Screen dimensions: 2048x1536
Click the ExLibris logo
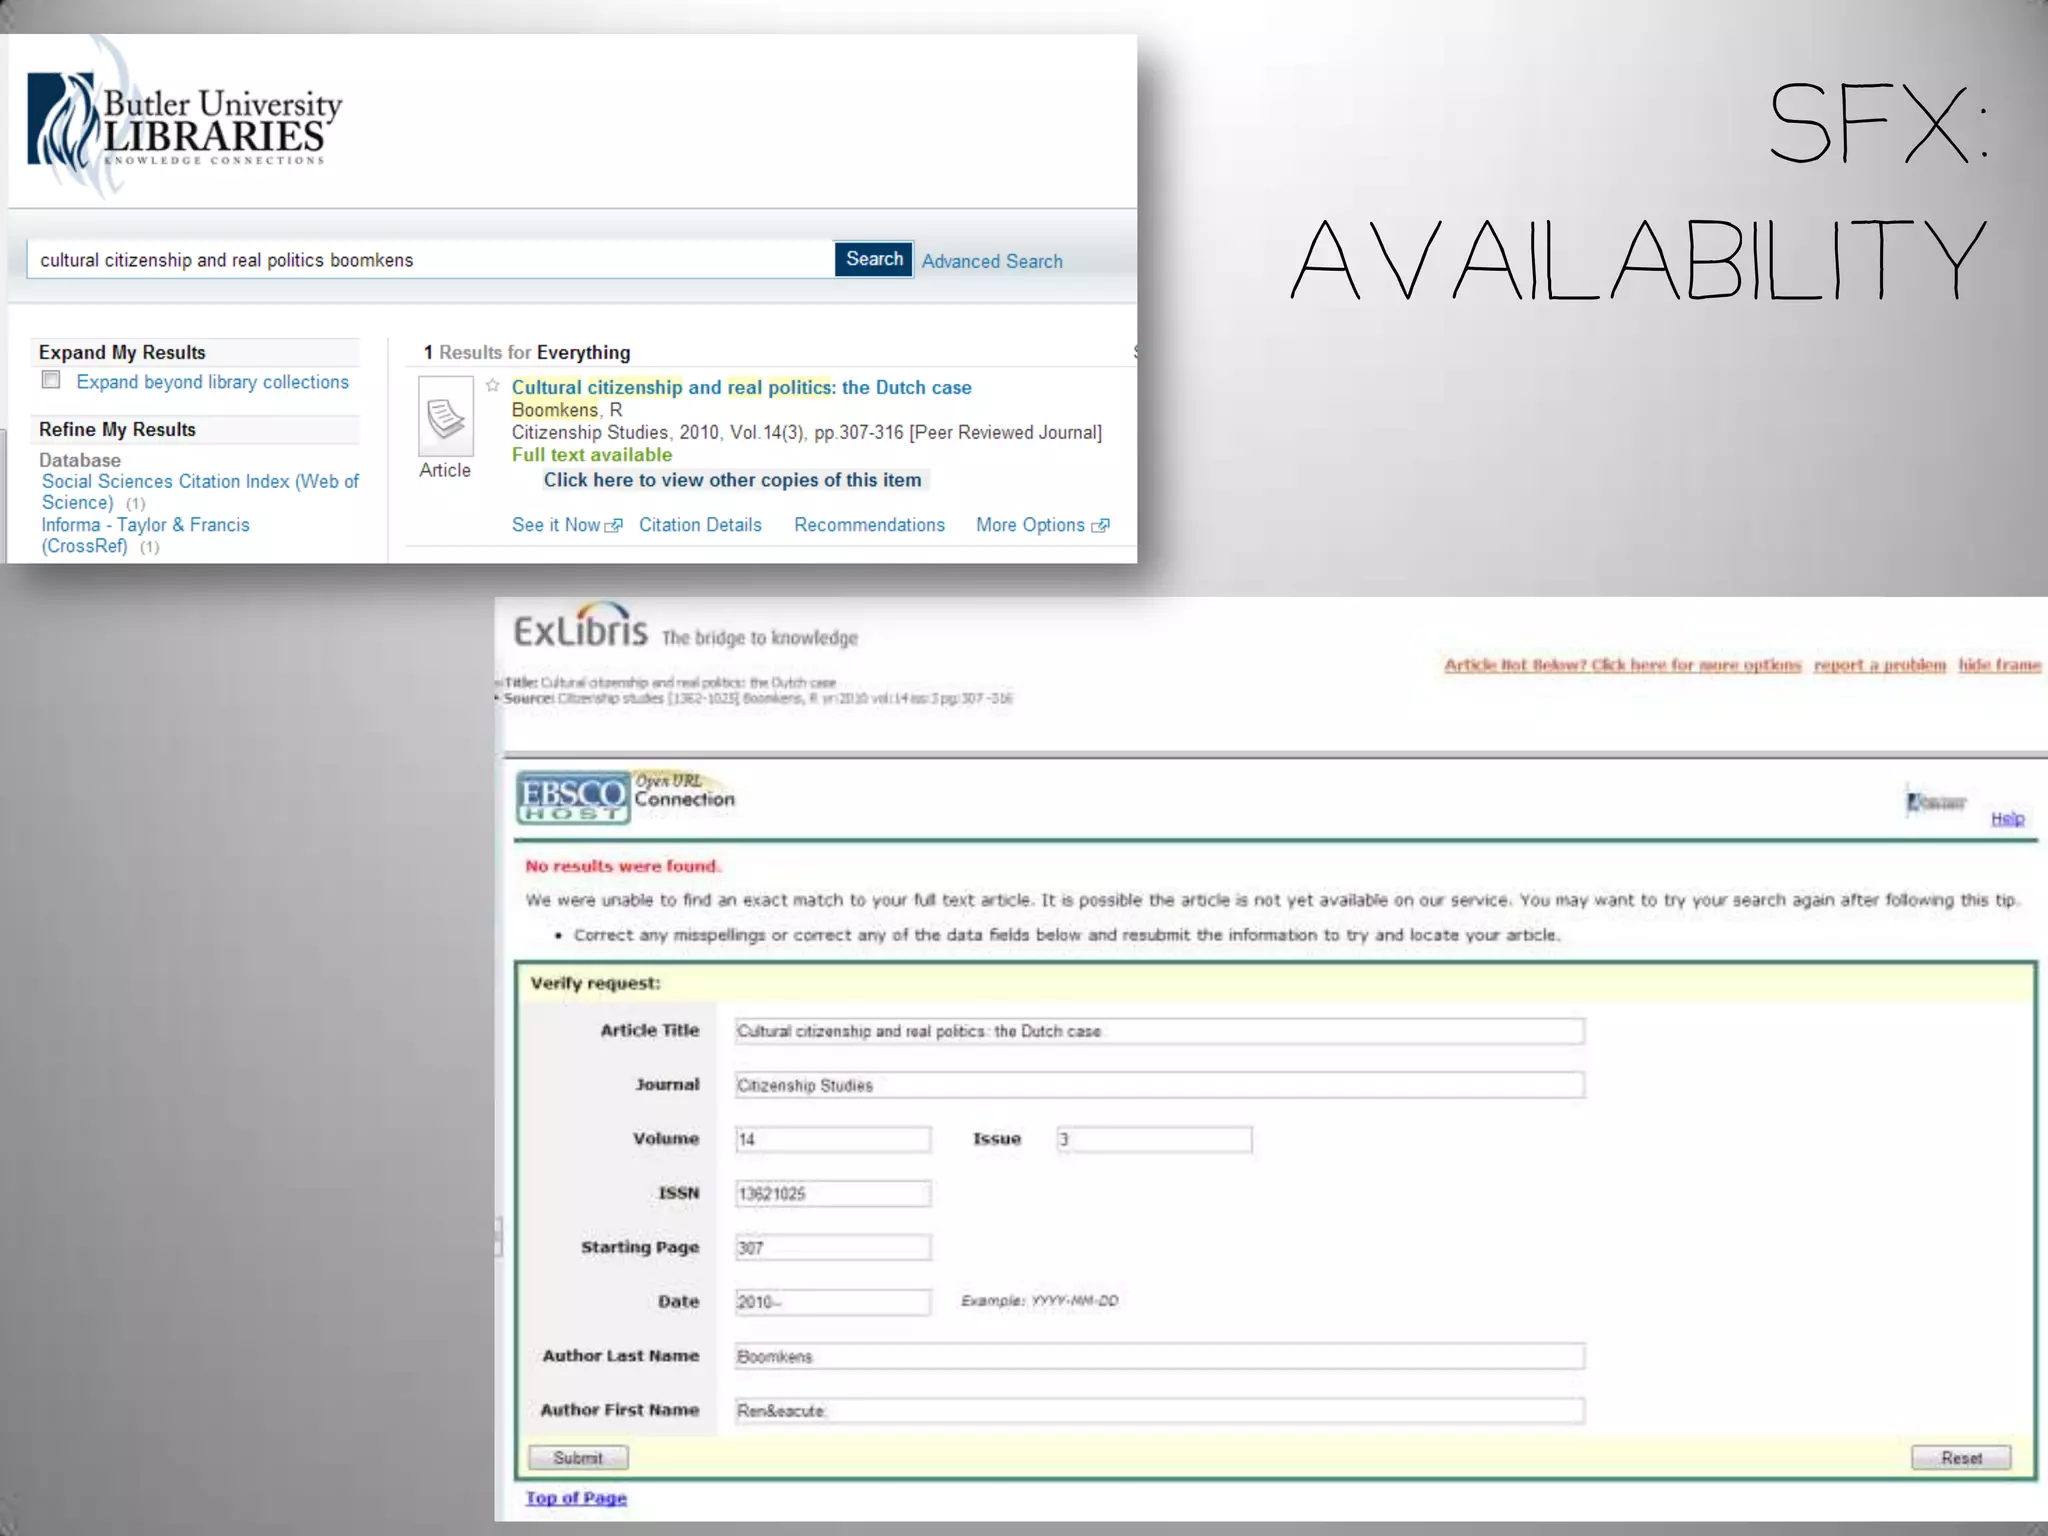point(580,628)
